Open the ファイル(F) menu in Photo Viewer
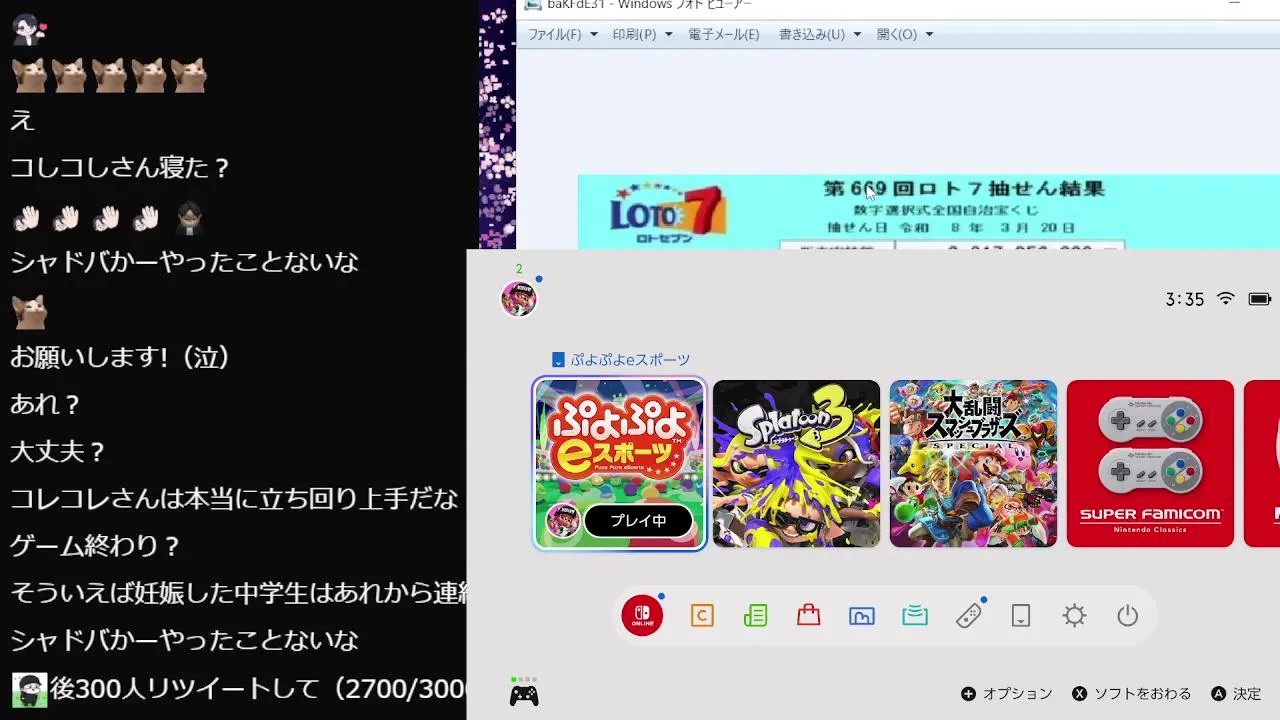This screenshot has width=1280, height=720. click(562, 34)
